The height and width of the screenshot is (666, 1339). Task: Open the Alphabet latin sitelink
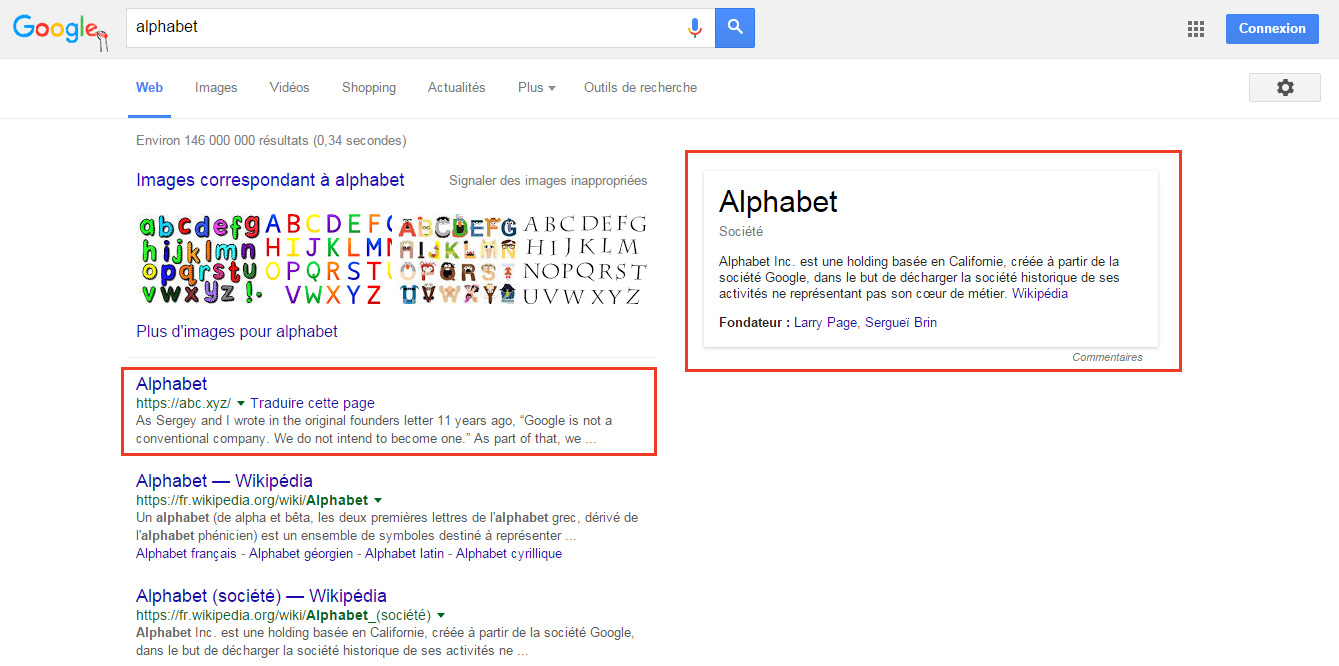[405, 553]
